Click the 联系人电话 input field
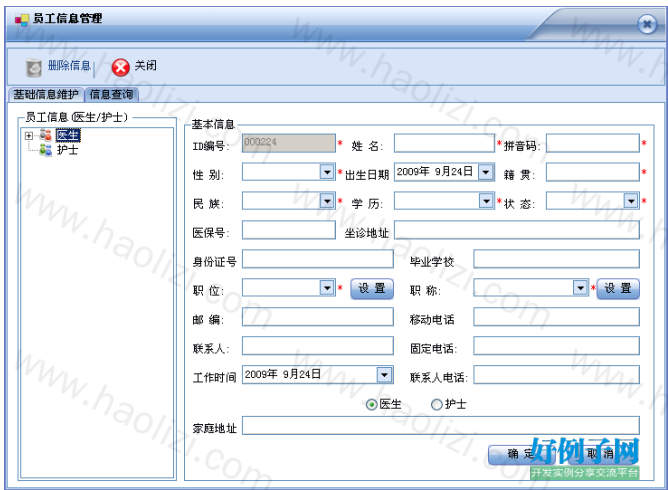Viewport: 668px width, 490px height. [x=556, y=375]
